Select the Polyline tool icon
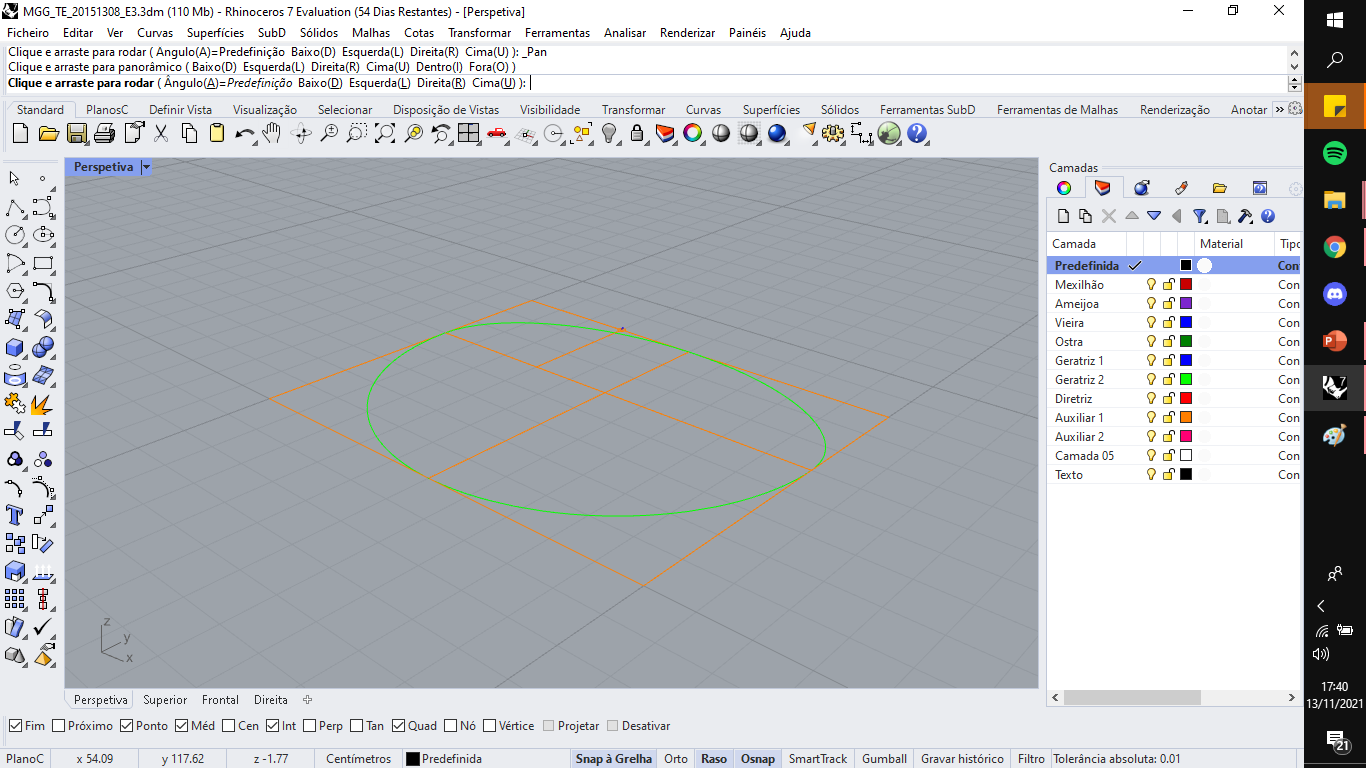Viewport: 1366px width, 768px height. (x=15, y=207)
